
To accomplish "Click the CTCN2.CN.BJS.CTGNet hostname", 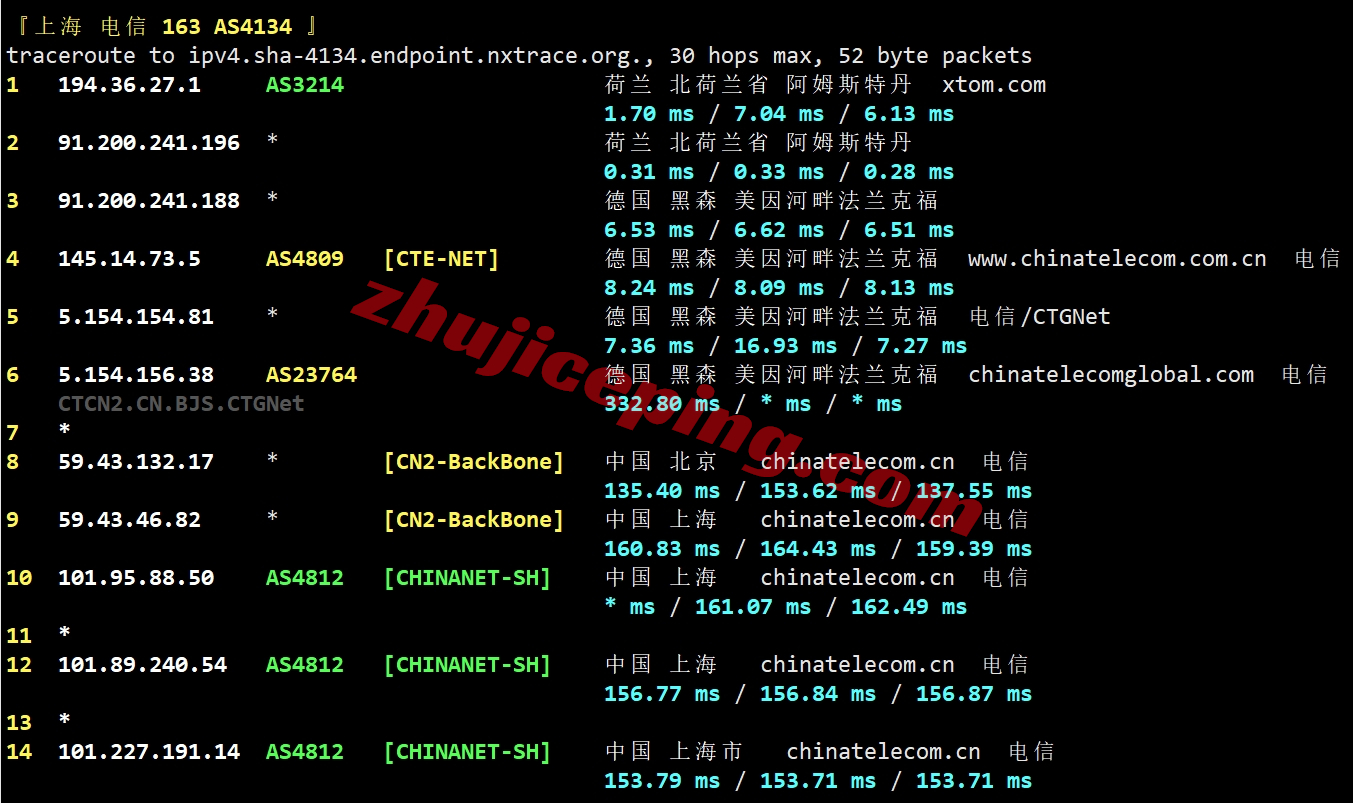I will pyautogui.click(x=181, y=404).
